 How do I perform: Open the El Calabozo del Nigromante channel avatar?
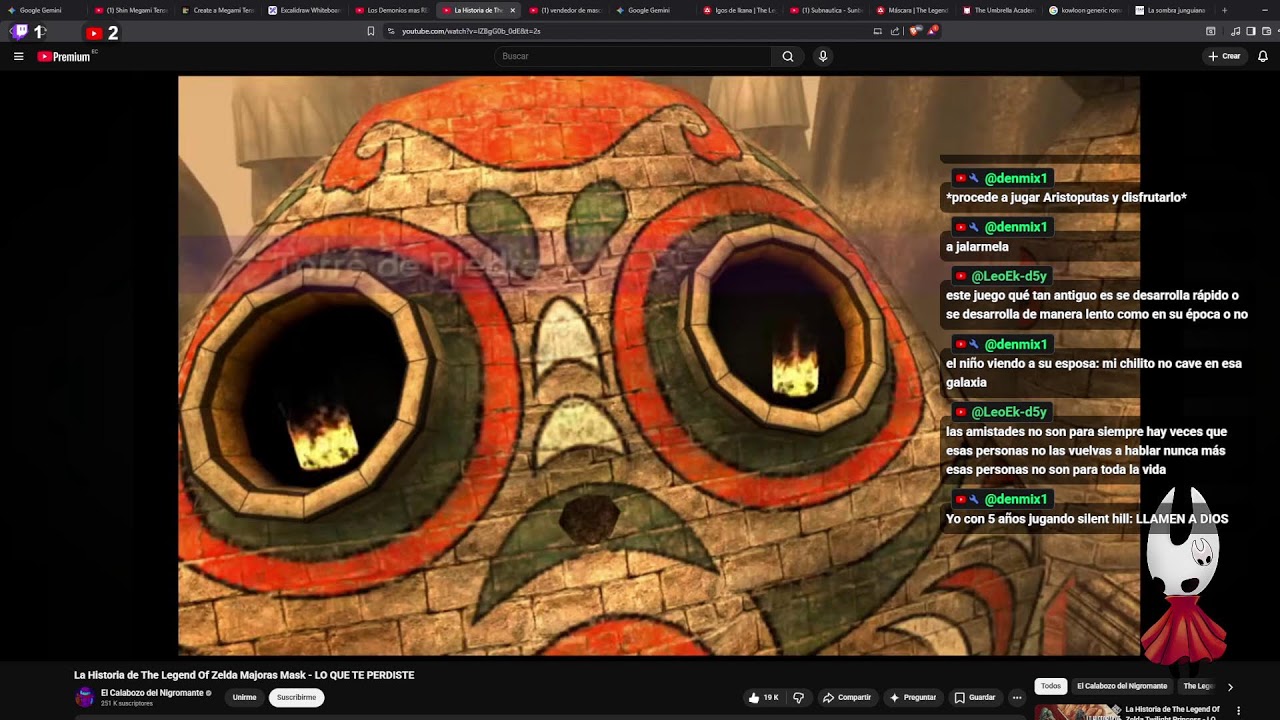[85, 697]
